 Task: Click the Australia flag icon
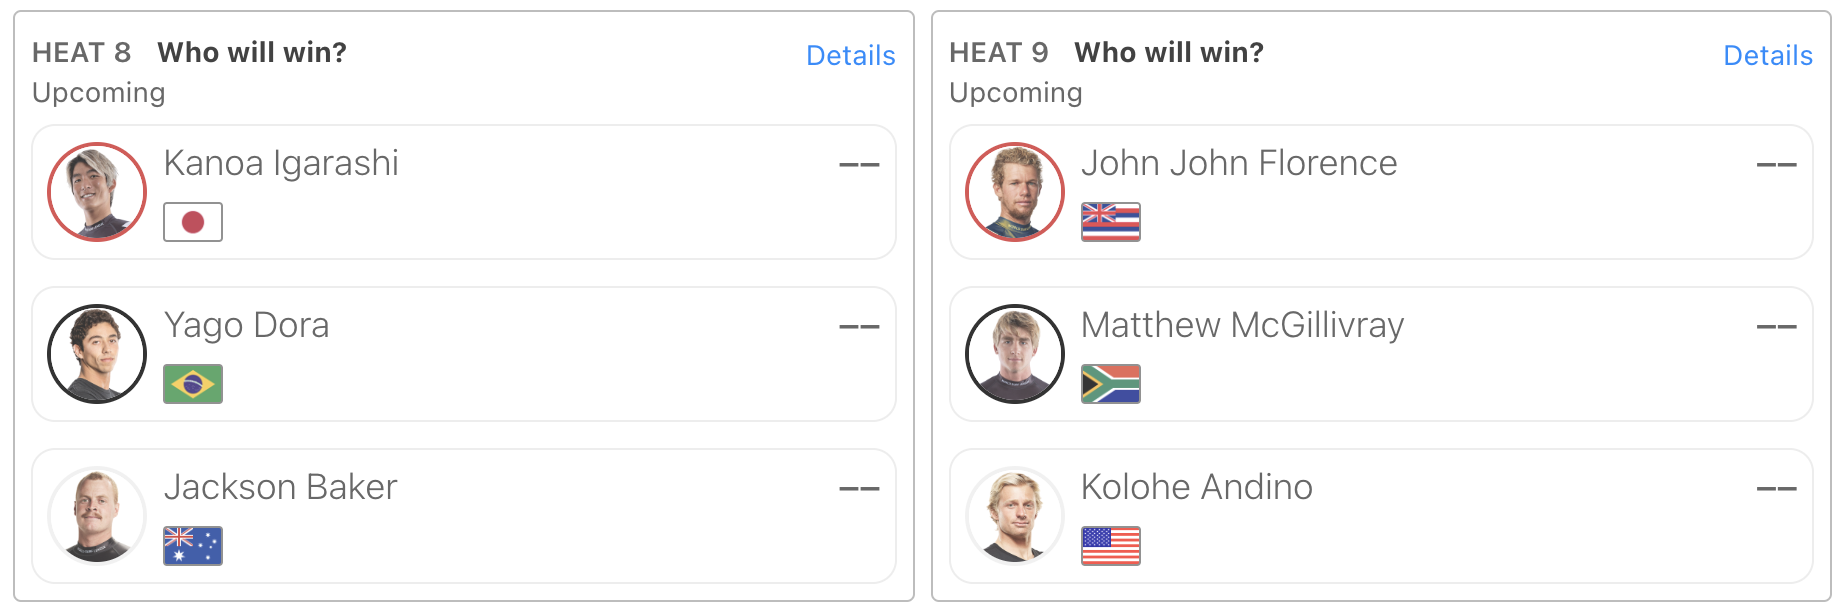193,546
